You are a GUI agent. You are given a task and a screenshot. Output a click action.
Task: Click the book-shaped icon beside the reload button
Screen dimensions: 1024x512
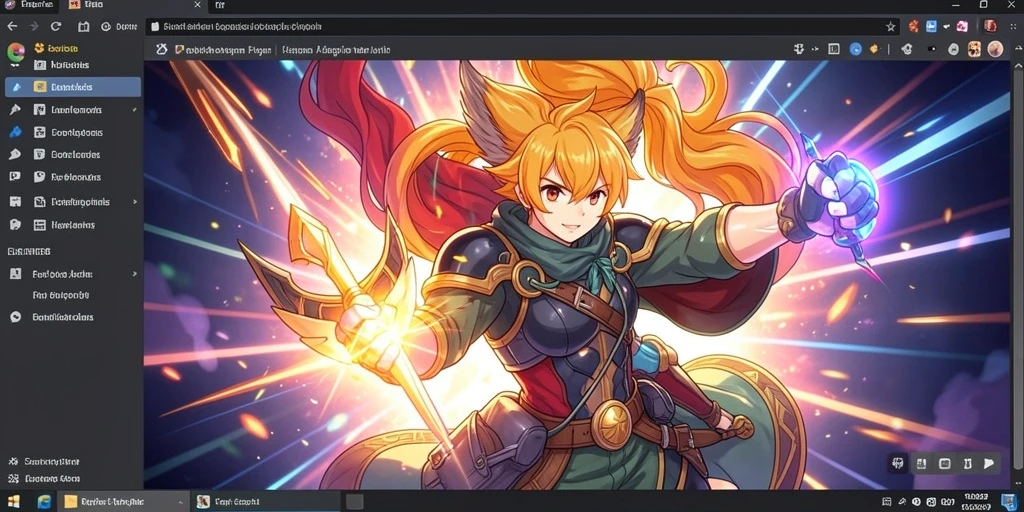tap(84, 27)
